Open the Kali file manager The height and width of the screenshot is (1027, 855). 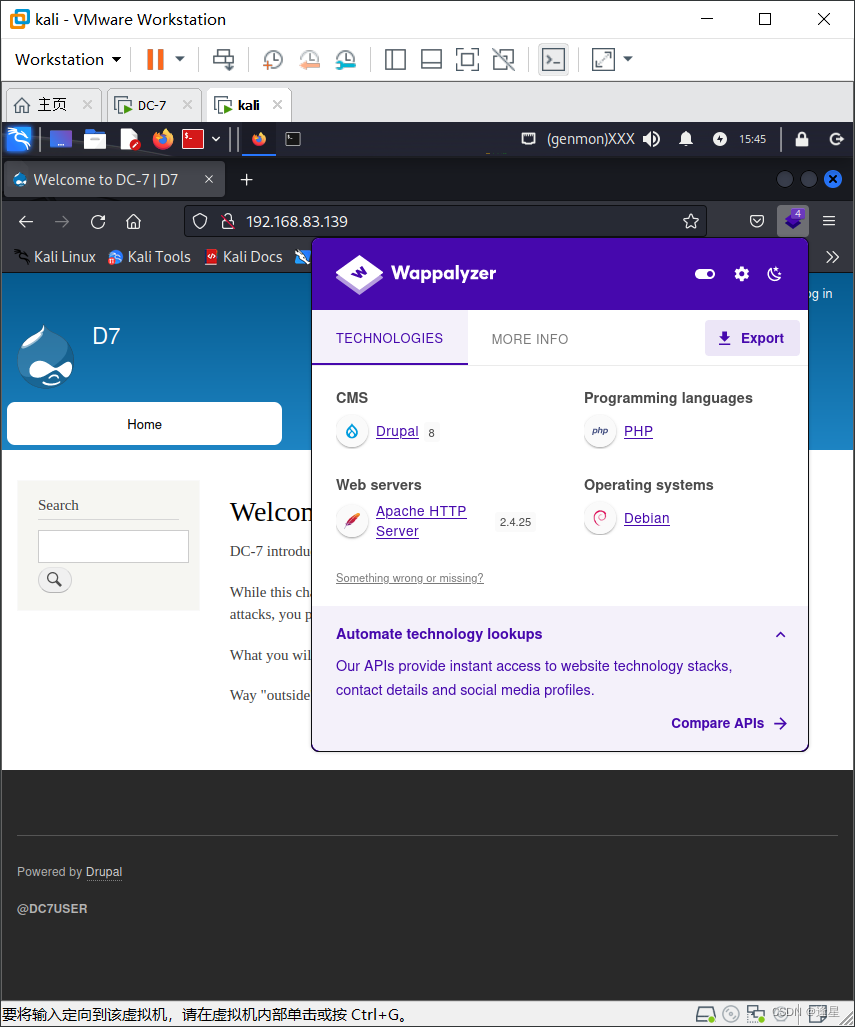pyautogui.click(x=94, y=139)
